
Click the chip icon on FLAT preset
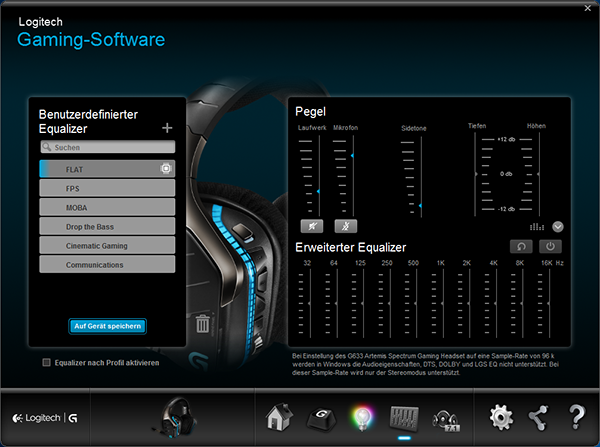click(x=166, y=168)
